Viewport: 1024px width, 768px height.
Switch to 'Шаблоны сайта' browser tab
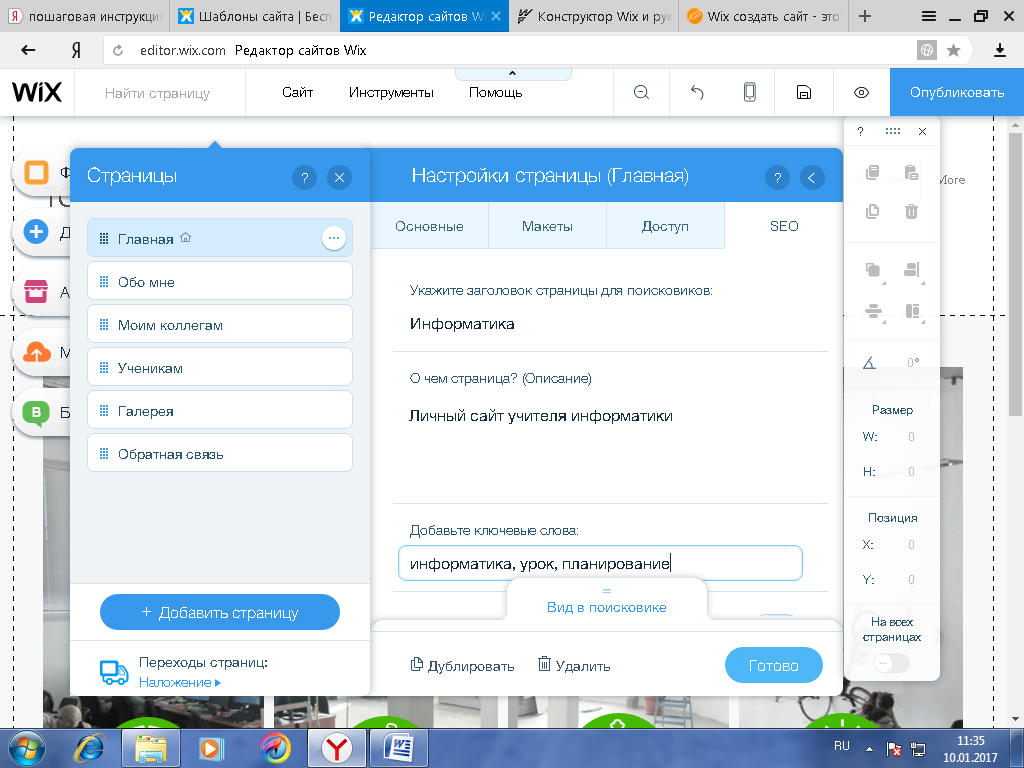255,16
